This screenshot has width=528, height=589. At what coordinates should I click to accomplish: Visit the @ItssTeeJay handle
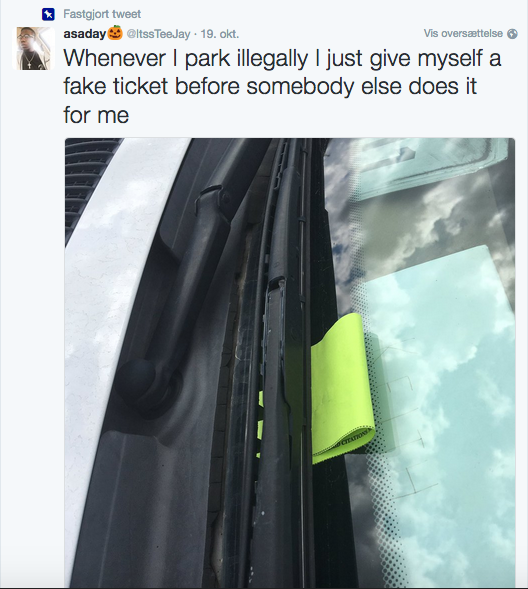tap(158, 34)
